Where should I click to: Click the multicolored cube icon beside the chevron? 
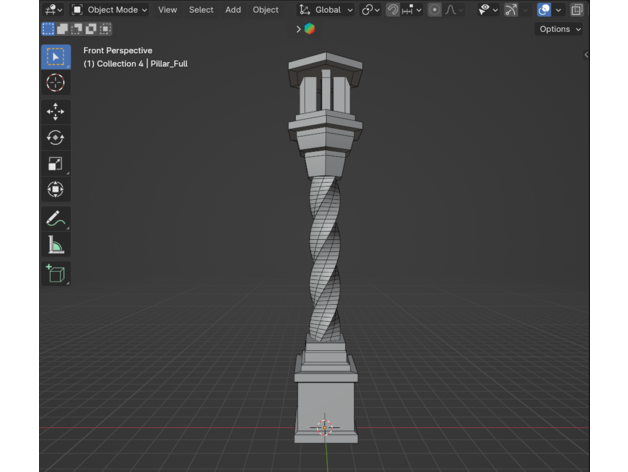tap(309, 29)
